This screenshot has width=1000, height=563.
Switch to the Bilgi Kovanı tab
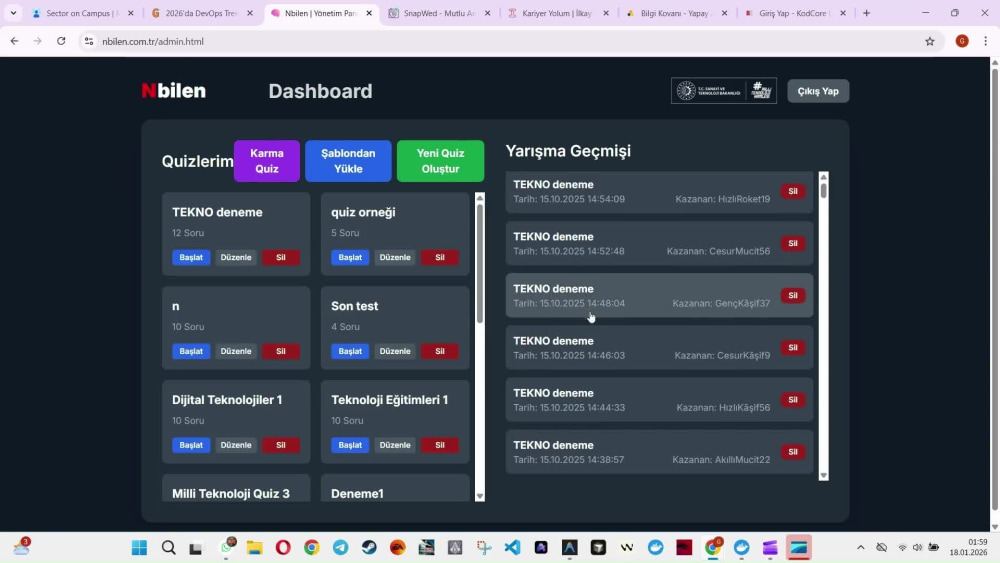675,13
